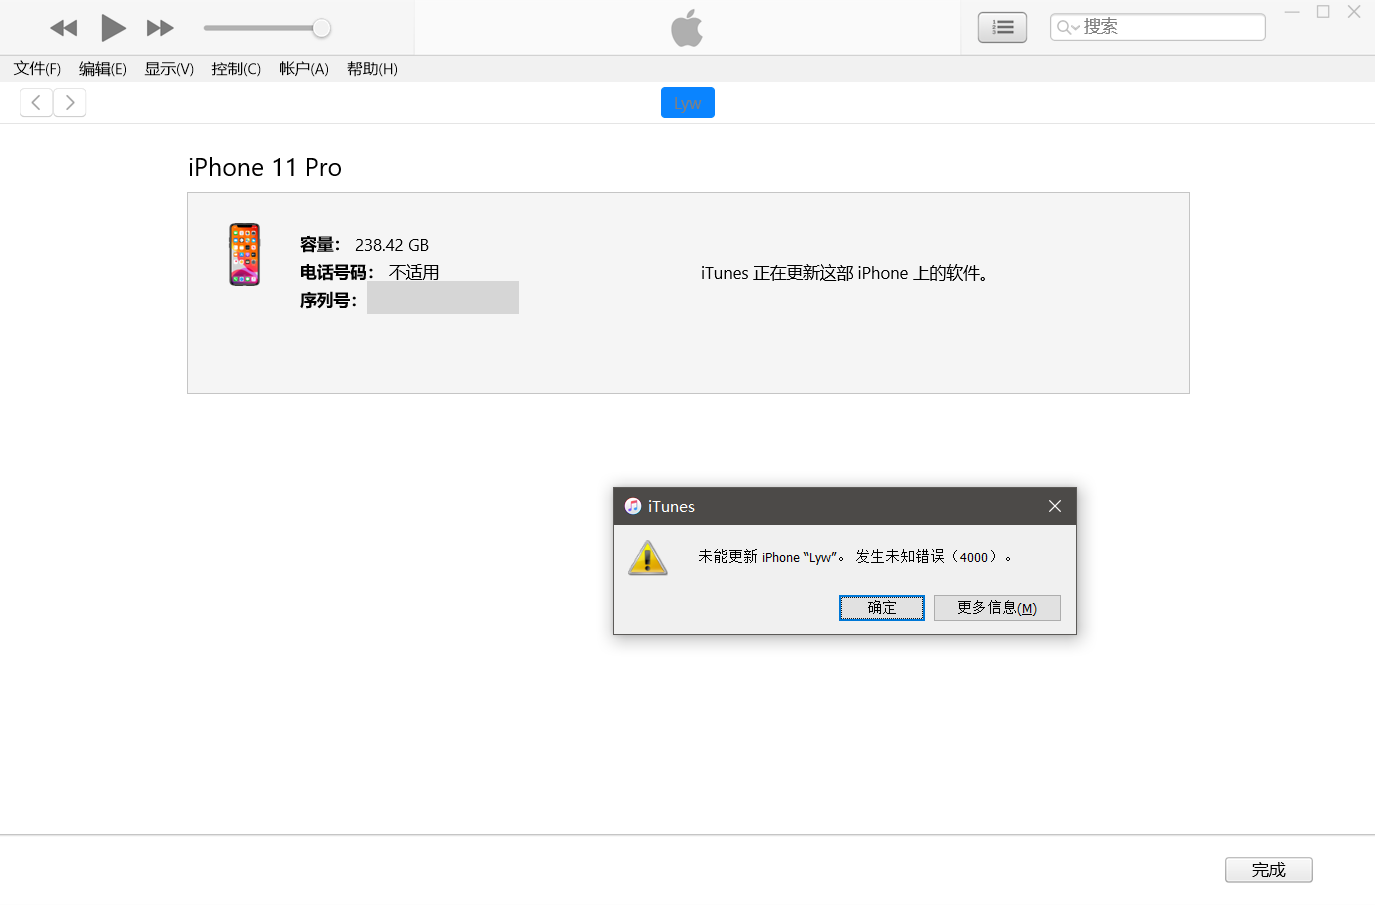1375x905 pixels.
Task: Click the rewind previous track button
Action: [63, 28]
